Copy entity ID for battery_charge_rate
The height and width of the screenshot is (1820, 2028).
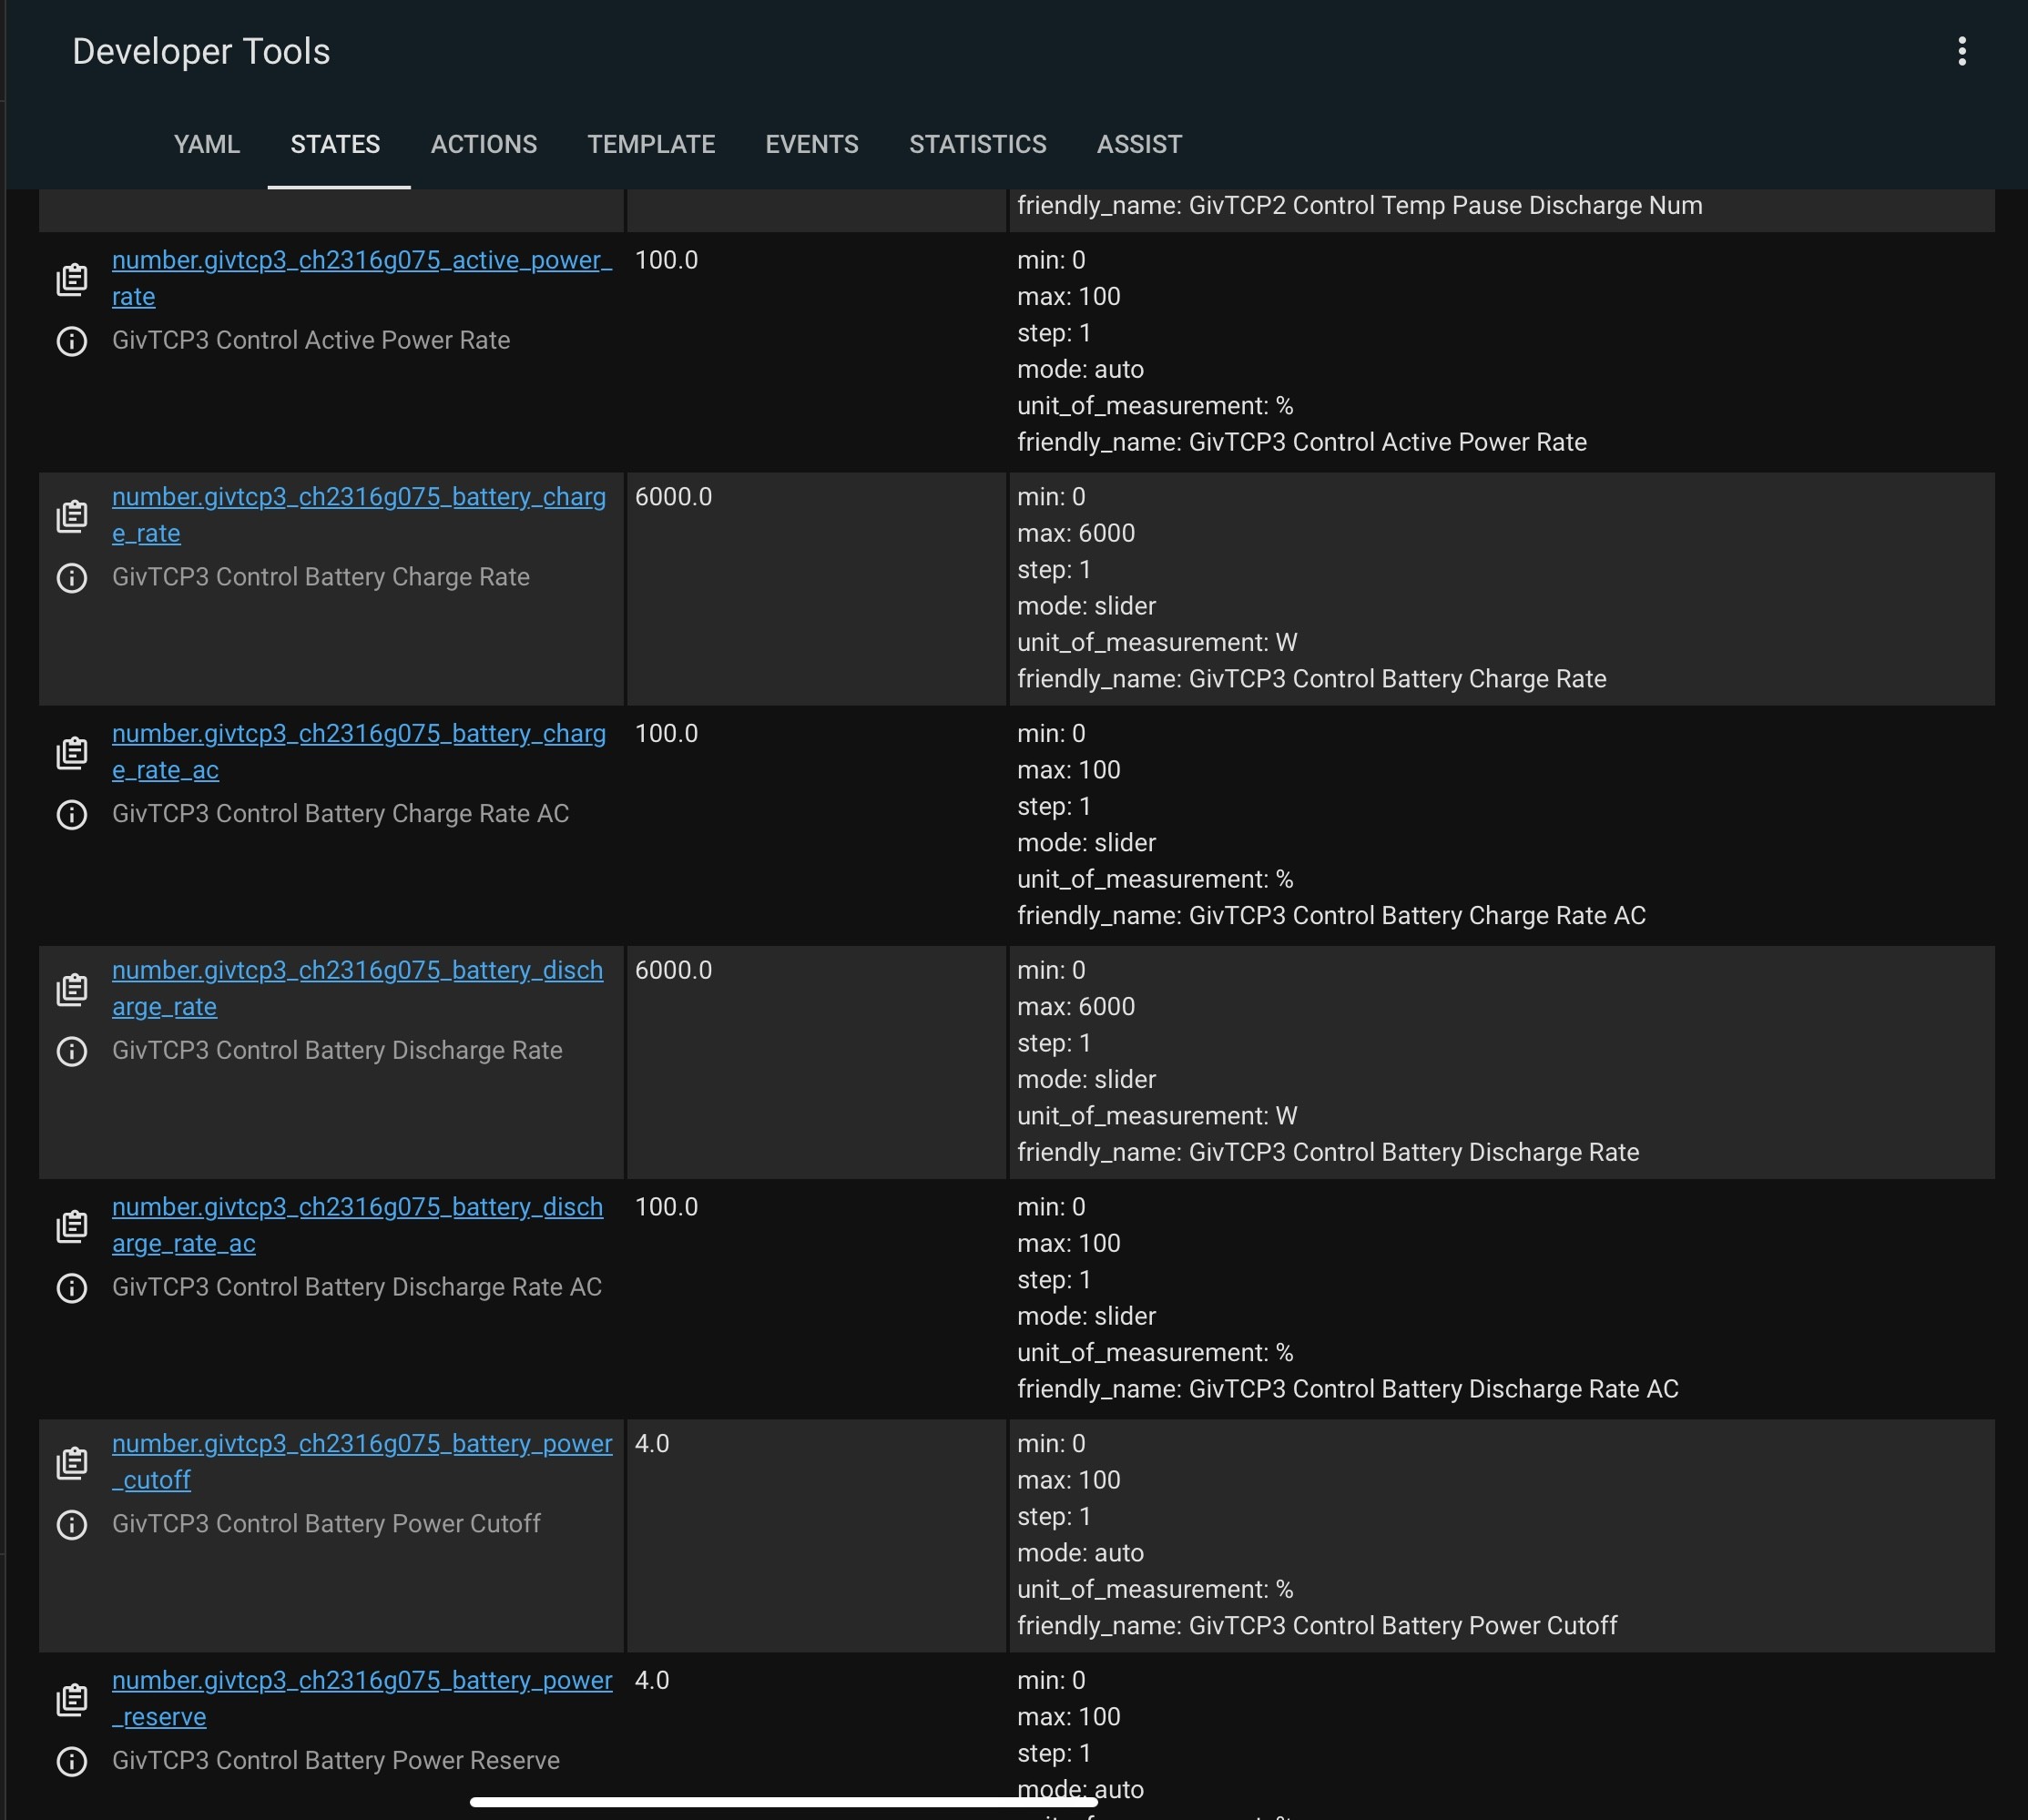(x=72, y=516)
